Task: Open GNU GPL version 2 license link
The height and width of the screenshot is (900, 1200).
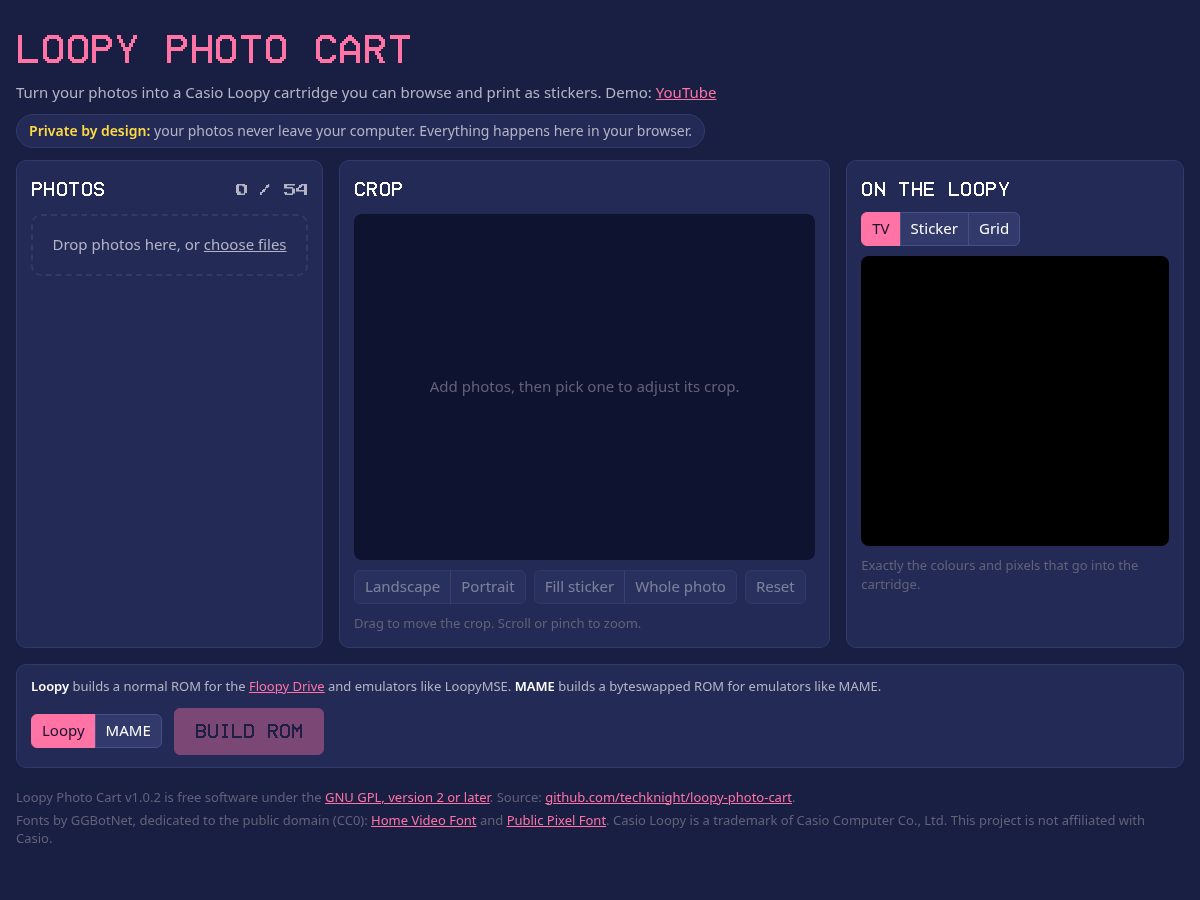Action: point(408,798)
